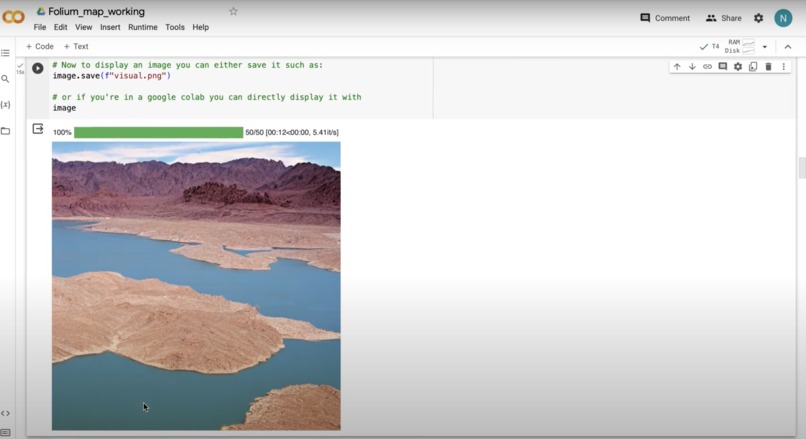This screenshot has height=439, width=806.
Task: Open the Google Drive file icon
Action: point(41,11)
